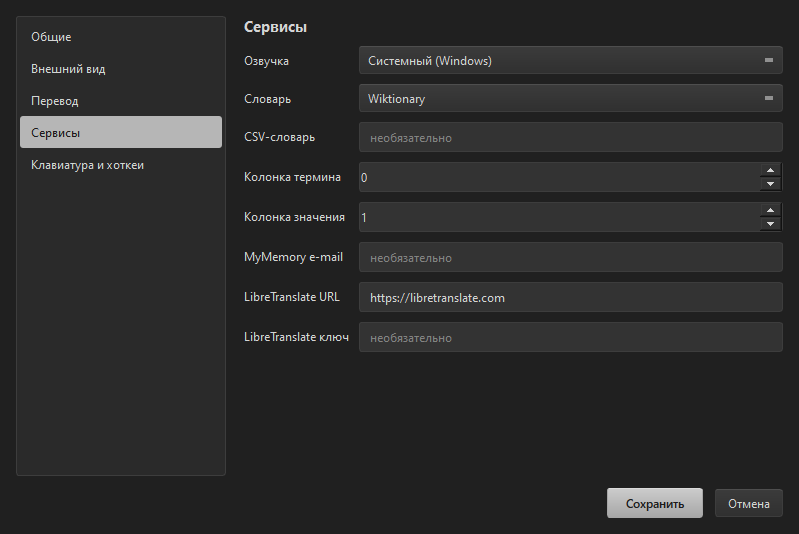The width and height of the screenshot is (799, 534).
Task: Click the Сохранить button
Action: 655,503
